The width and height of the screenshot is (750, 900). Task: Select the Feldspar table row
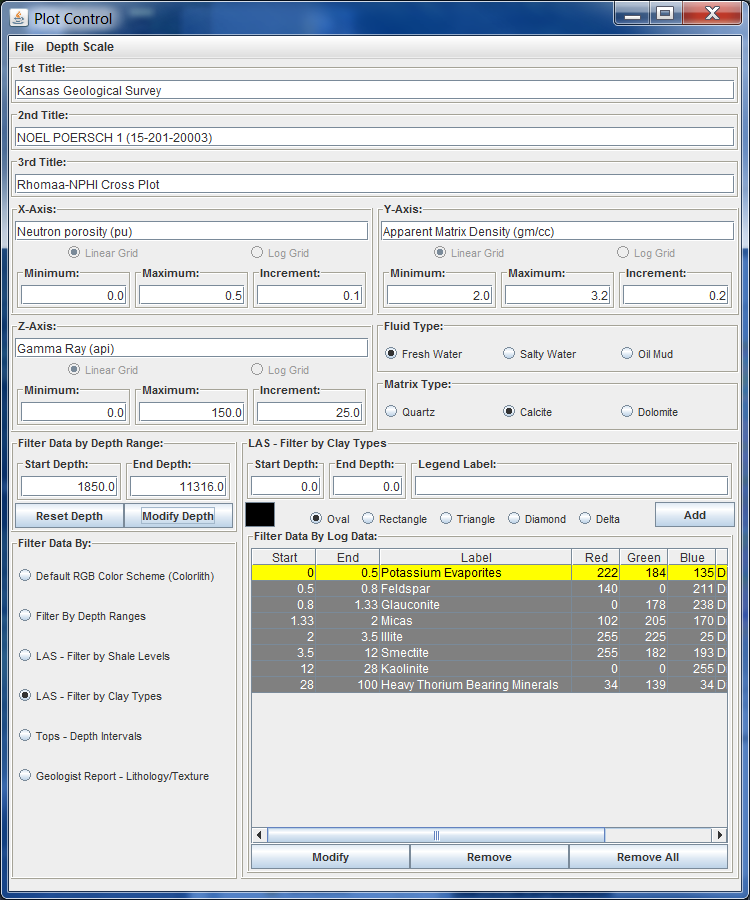pos(489,588)
